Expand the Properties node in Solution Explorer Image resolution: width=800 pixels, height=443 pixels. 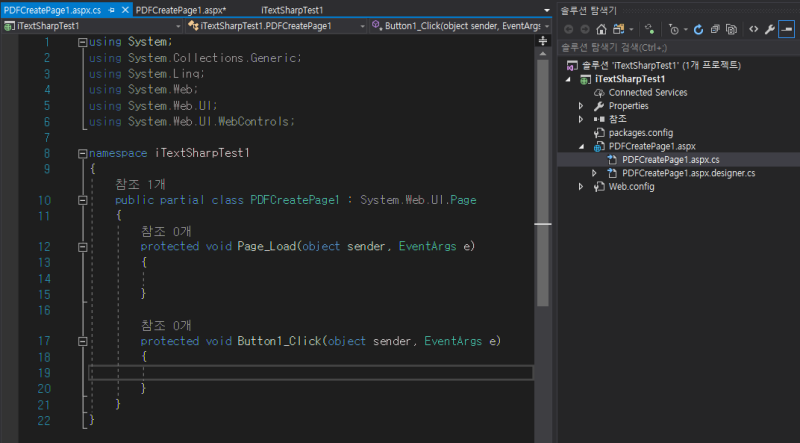(581, 106)
